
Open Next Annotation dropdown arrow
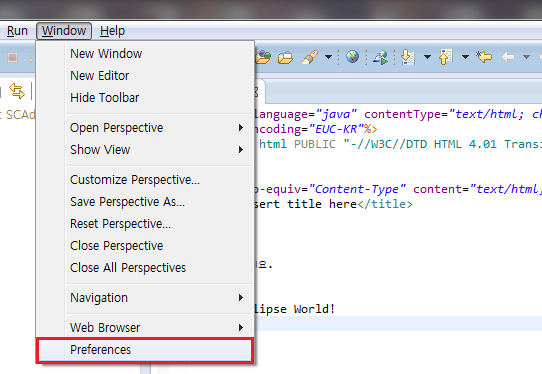coord(428,57)
